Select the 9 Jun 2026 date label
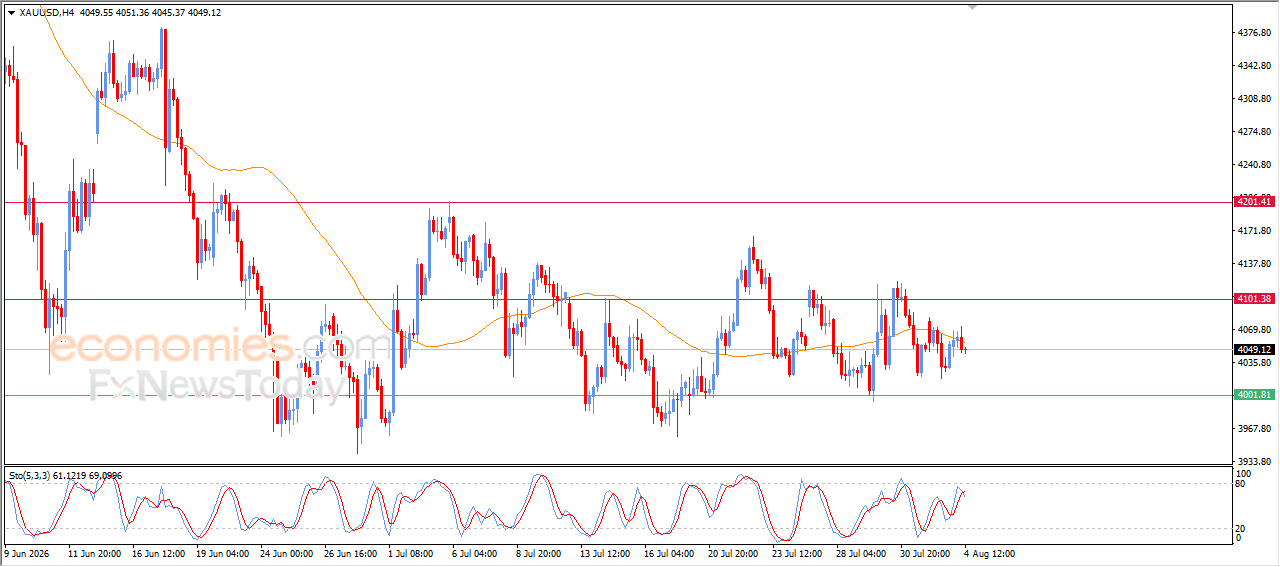The width and height of the screenshot is (1280, 567). click(x=29, y=552)
